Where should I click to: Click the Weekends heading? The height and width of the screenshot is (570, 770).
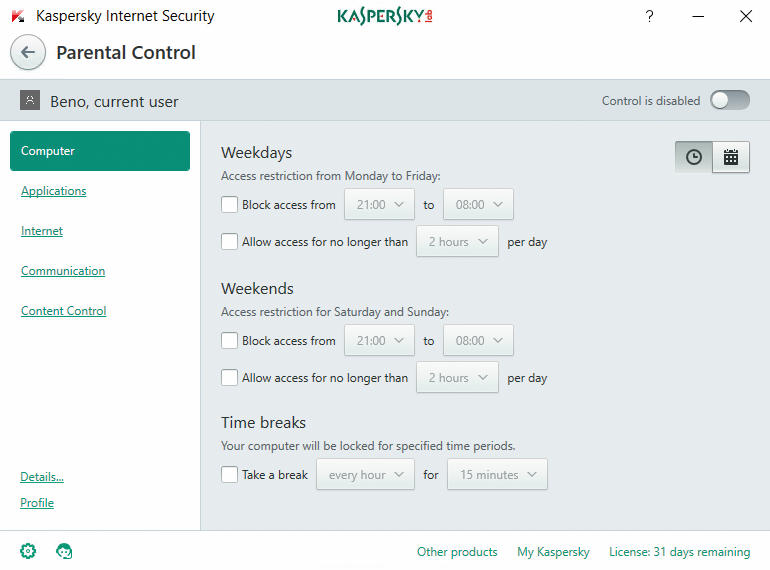coord(257,289)
